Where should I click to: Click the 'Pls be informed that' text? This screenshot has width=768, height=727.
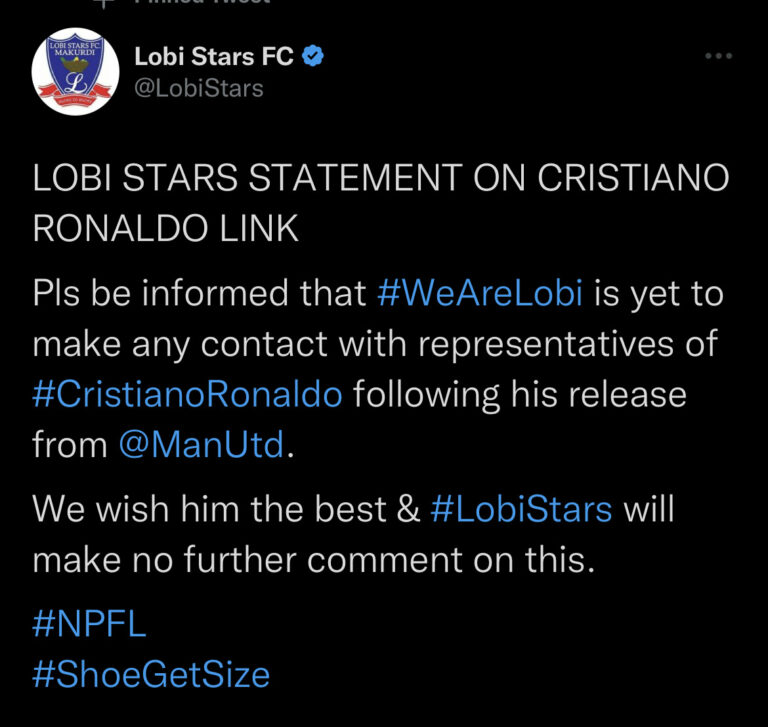pyautogui.click(x=200, y=295)
